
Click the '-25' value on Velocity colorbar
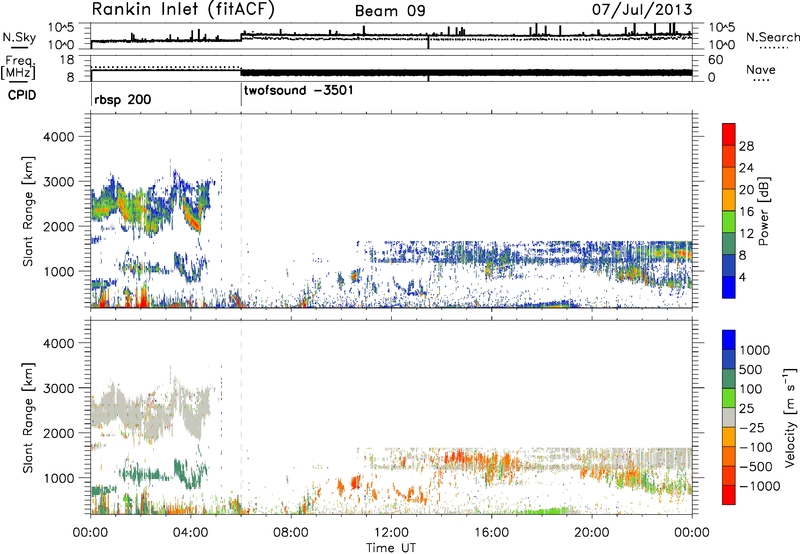coord(751,428)
